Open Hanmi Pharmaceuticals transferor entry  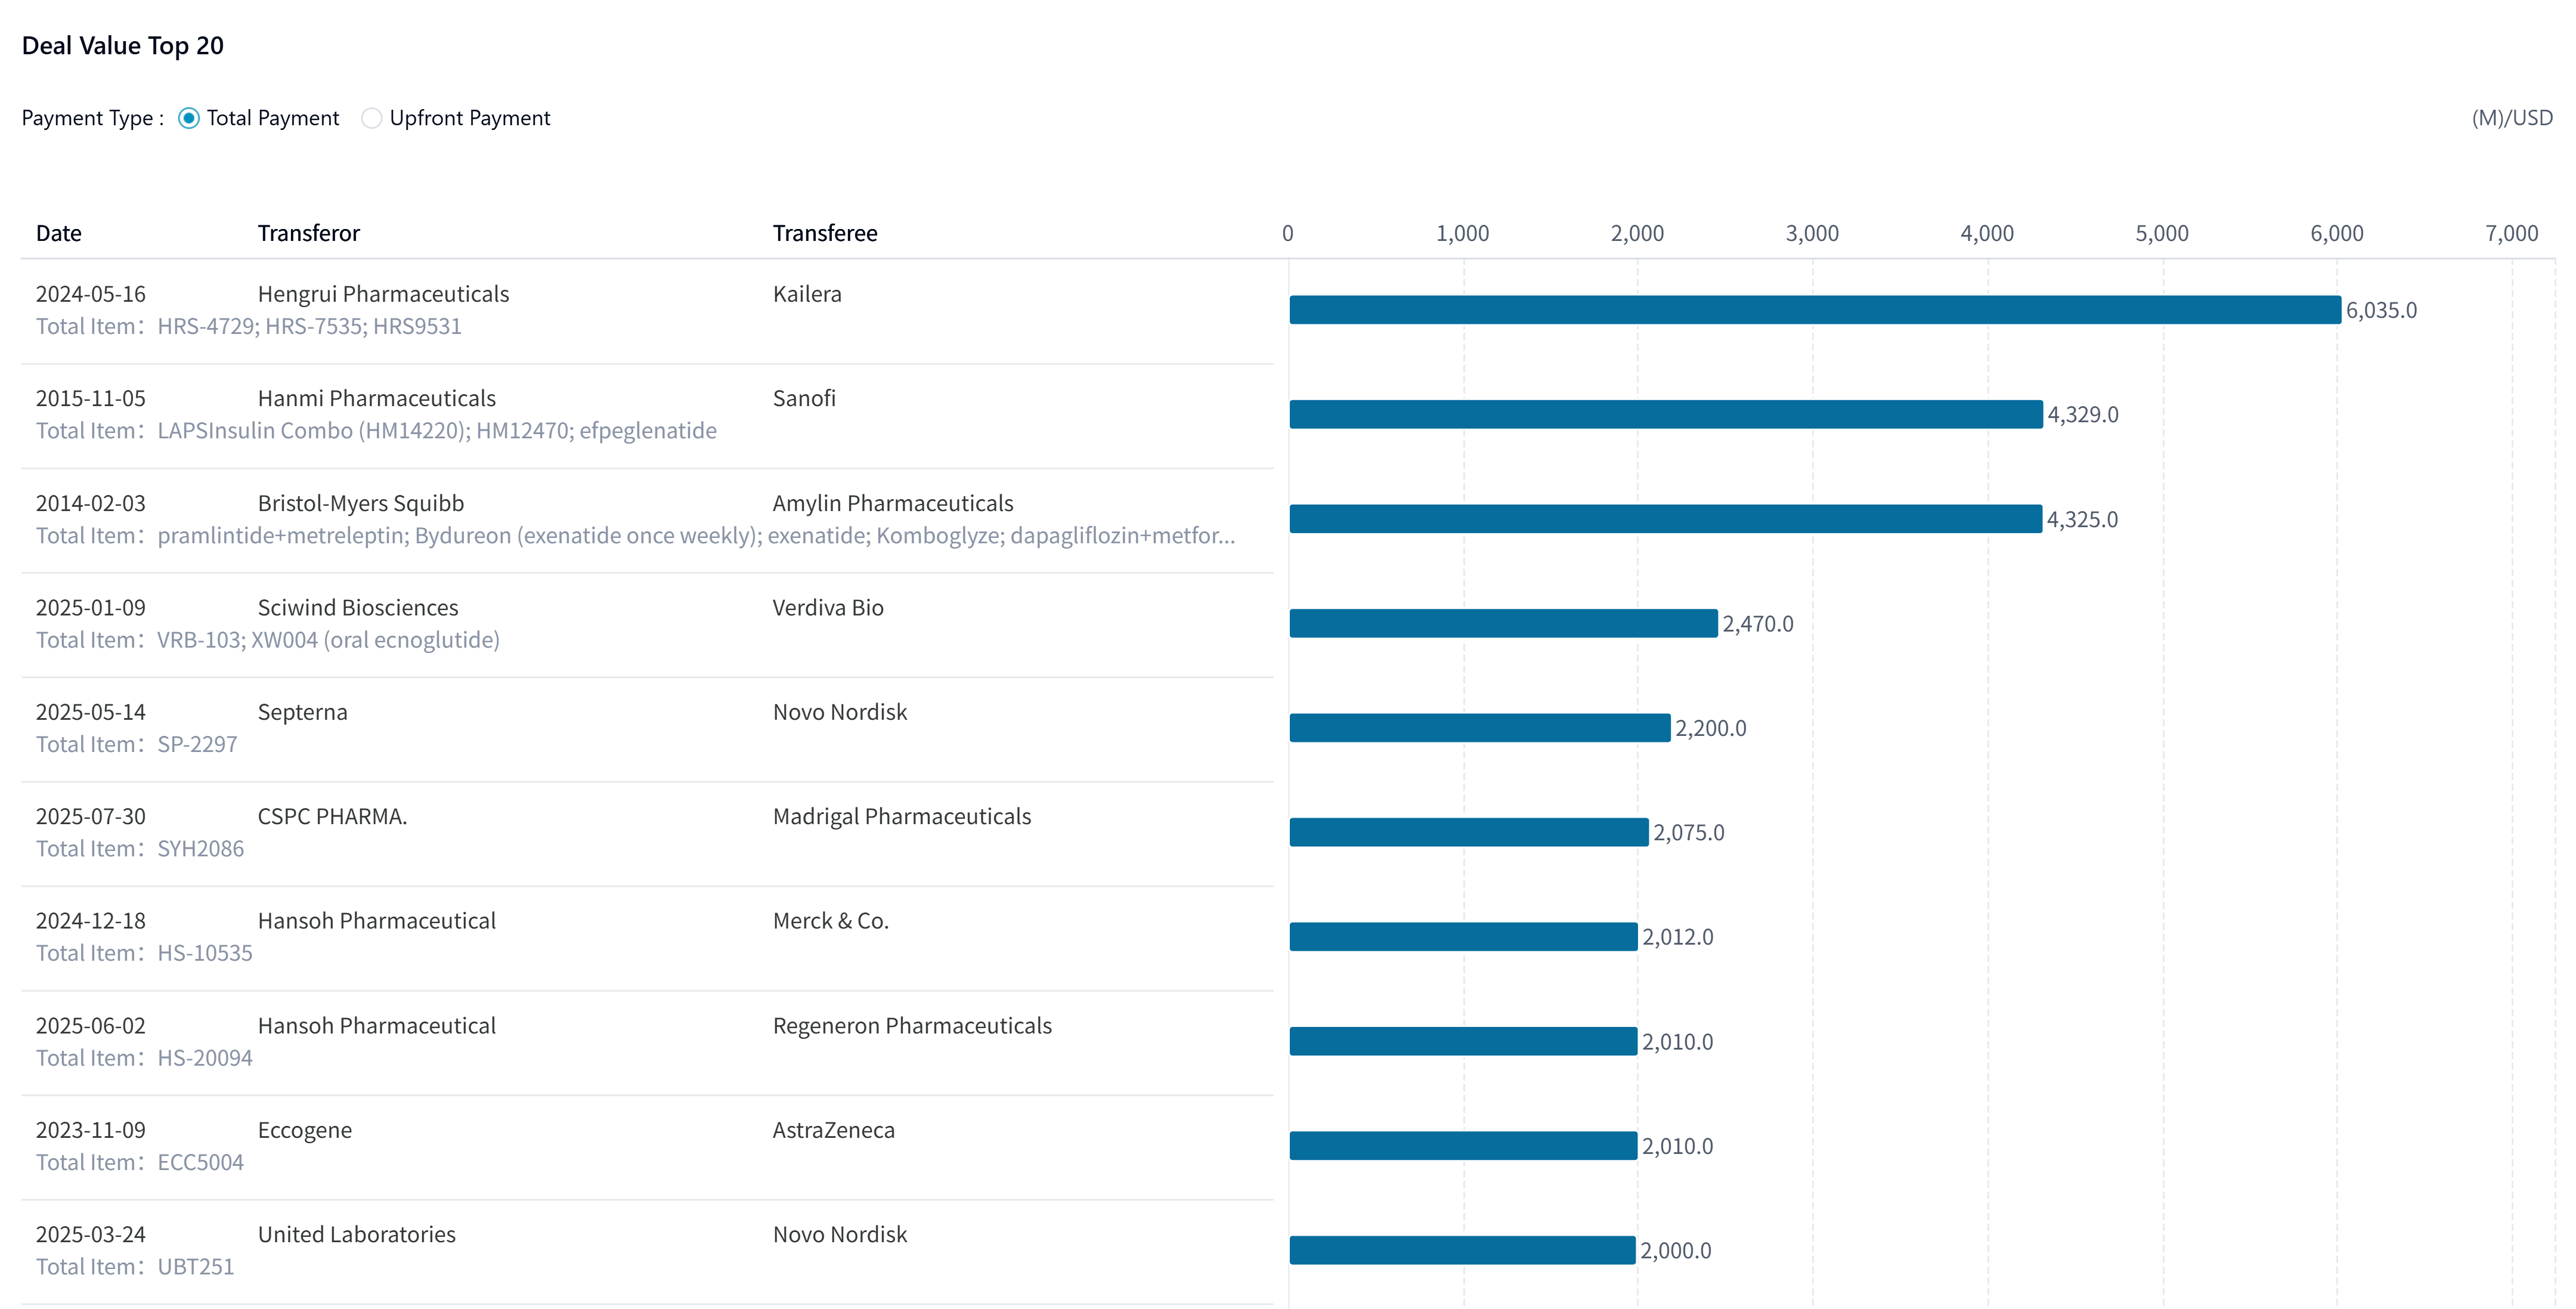(377, 398)
